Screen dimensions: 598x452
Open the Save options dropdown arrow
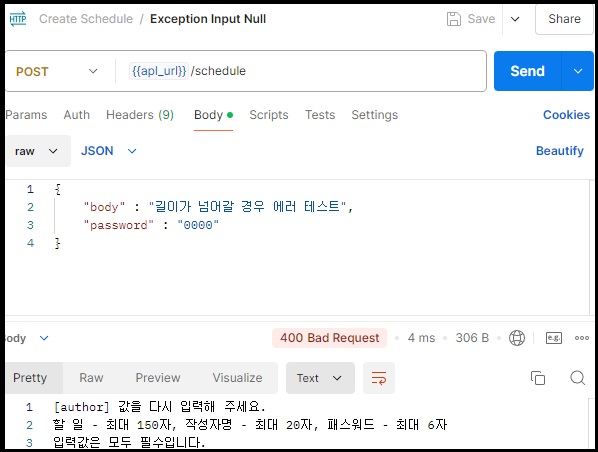pos(515,19)
